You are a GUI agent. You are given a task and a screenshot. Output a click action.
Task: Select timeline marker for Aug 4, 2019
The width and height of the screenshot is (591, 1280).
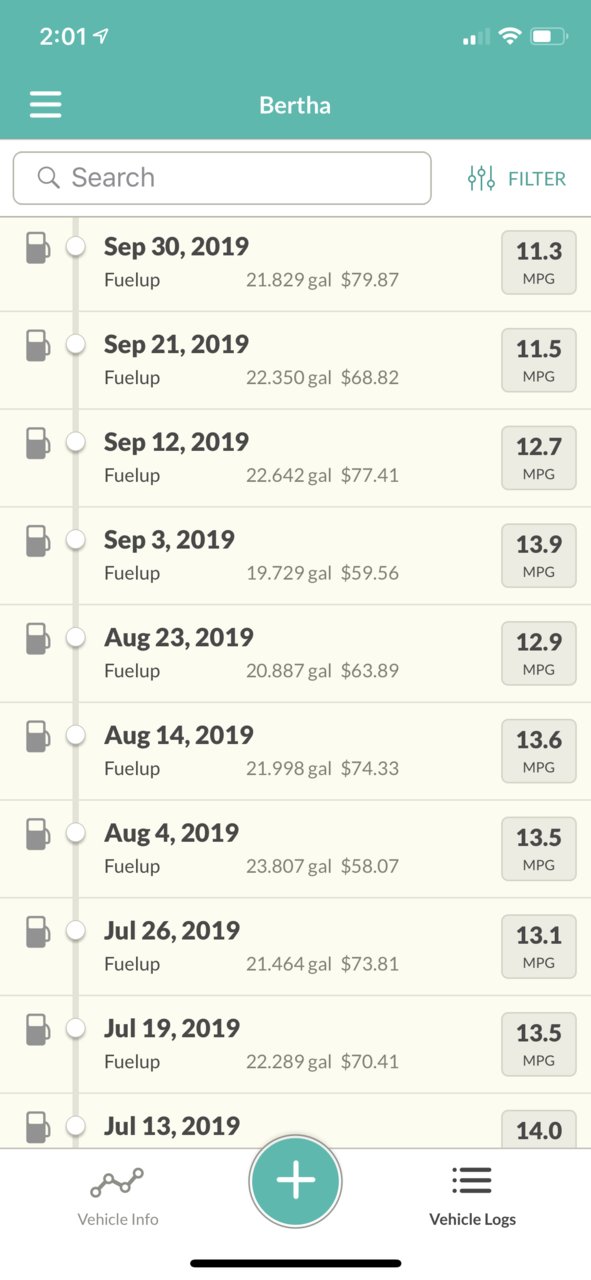(75, 832)
